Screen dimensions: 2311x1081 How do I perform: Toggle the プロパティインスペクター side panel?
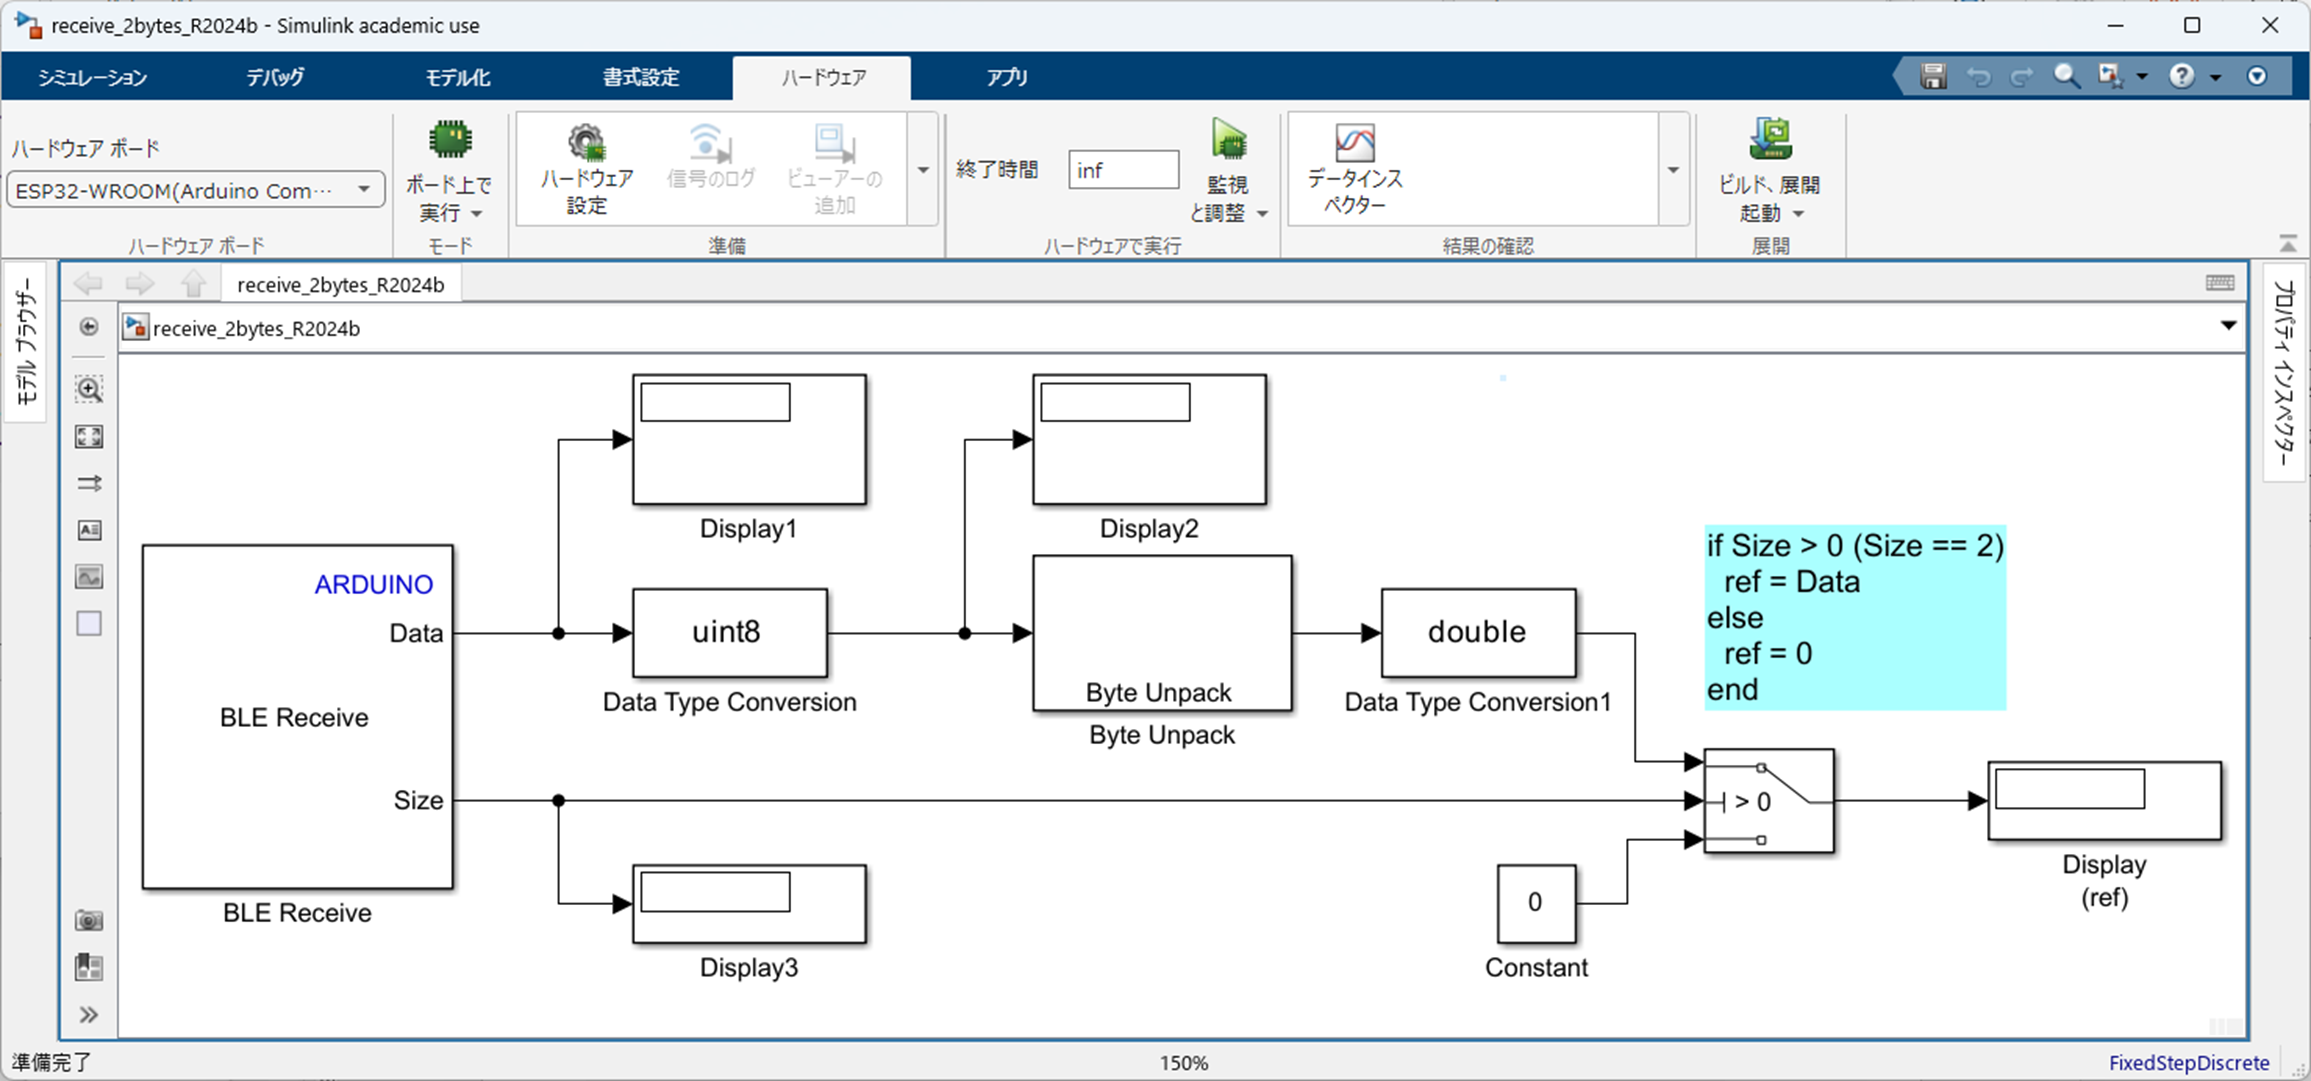(x=2285, y=372)
